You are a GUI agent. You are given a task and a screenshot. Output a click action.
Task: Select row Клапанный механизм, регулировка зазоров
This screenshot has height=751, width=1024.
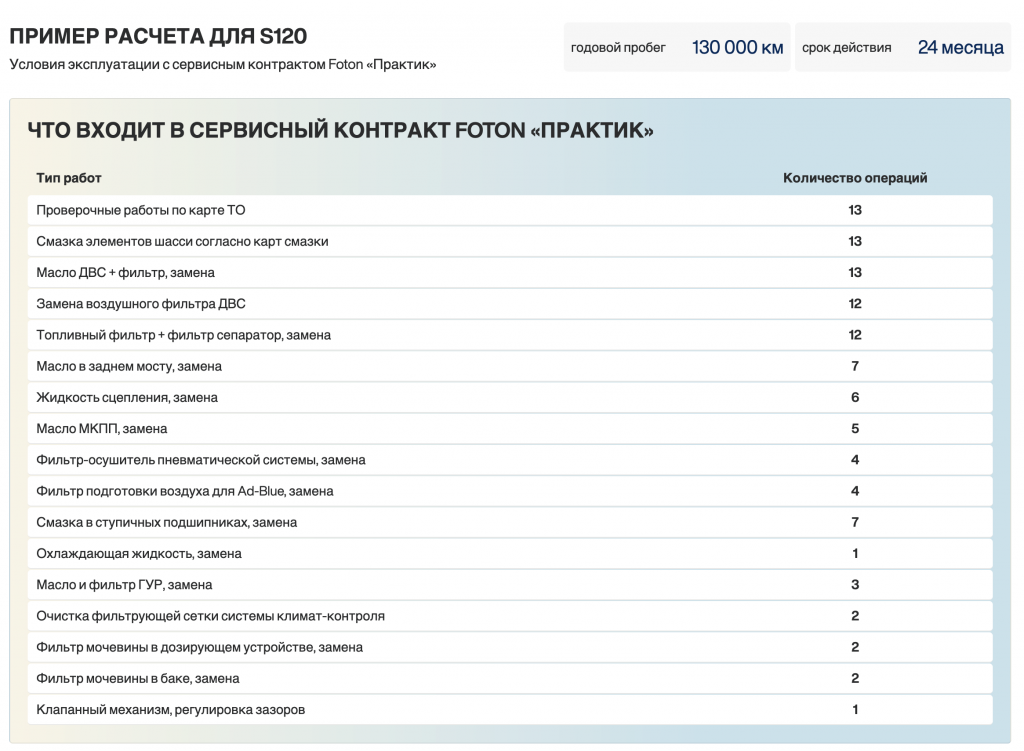click(x=510, y=710)
